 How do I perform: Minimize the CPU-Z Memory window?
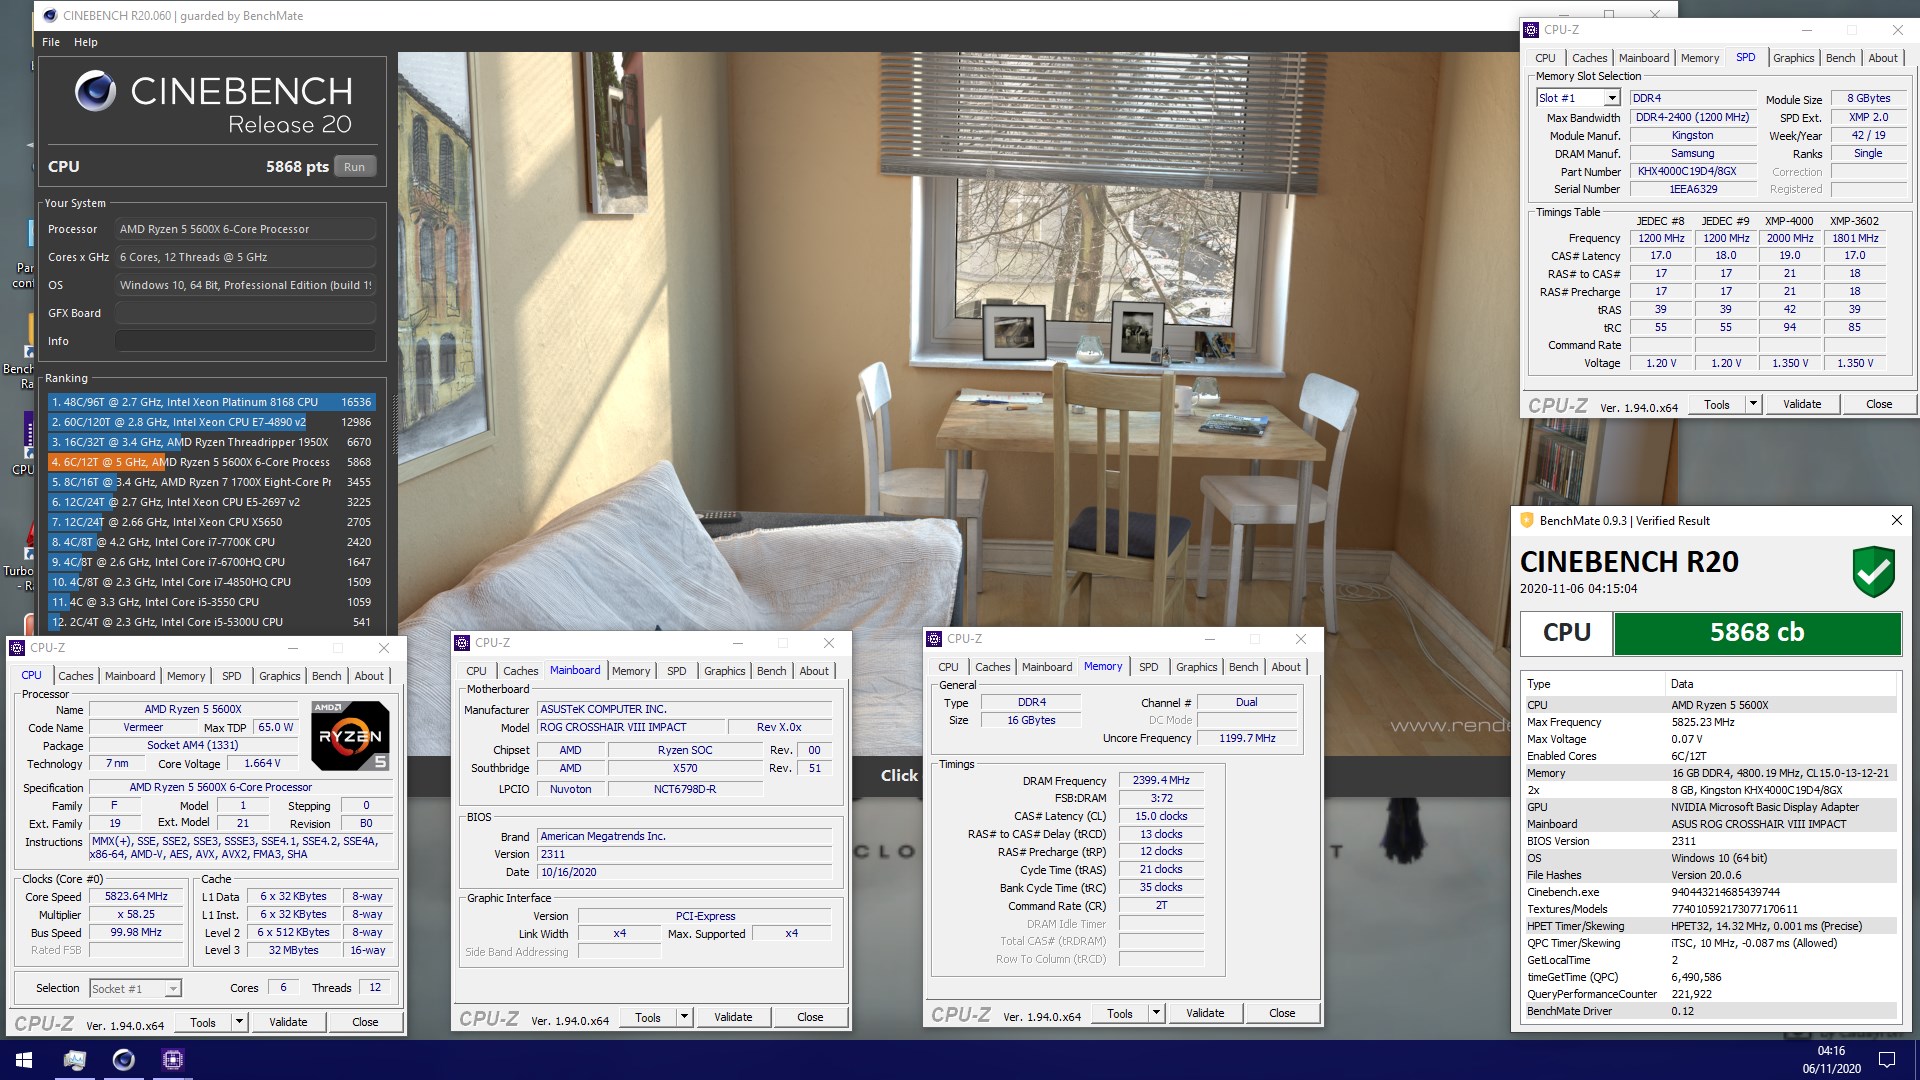[x=1209, y=639]
